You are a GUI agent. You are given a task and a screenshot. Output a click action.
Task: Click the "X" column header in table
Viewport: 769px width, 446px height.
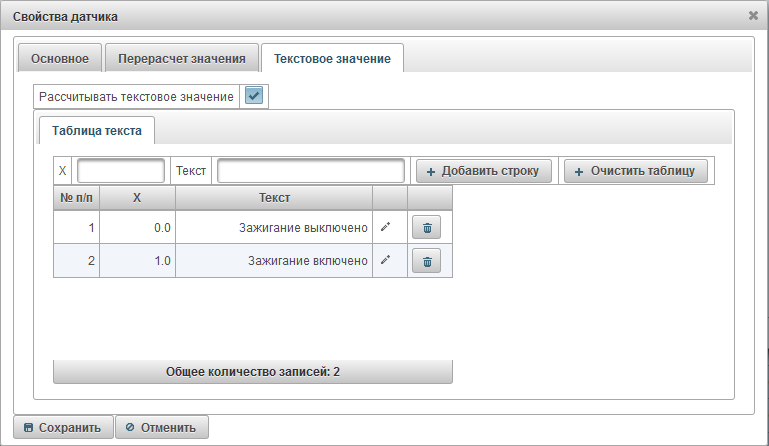click(x=138, y=198)
